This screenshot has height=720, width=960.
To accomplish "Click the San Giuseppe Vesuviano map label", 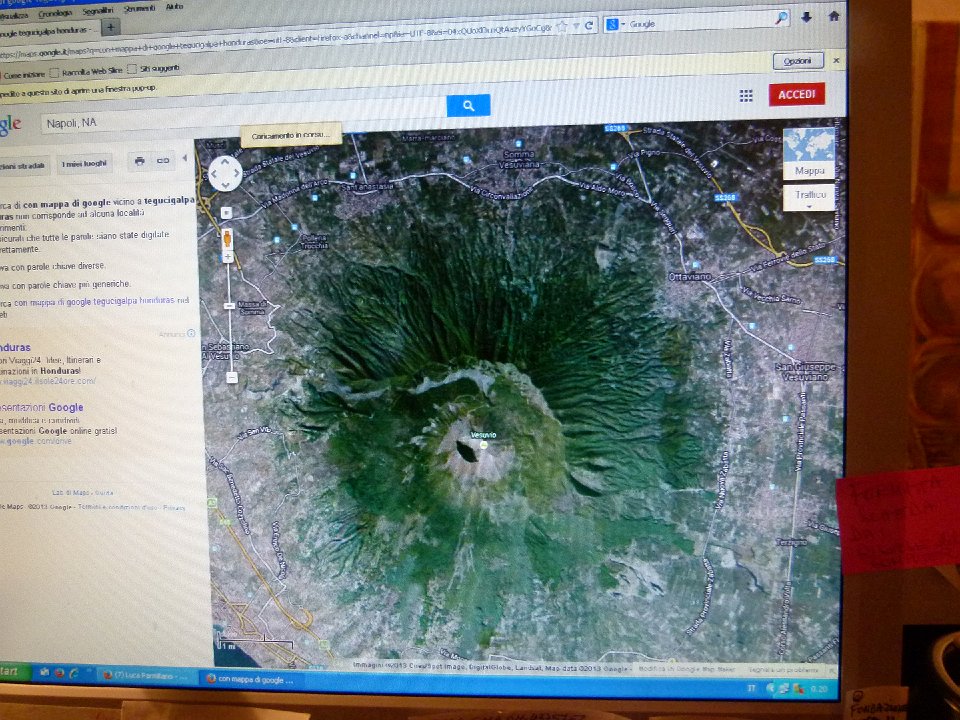I will 805,372.
